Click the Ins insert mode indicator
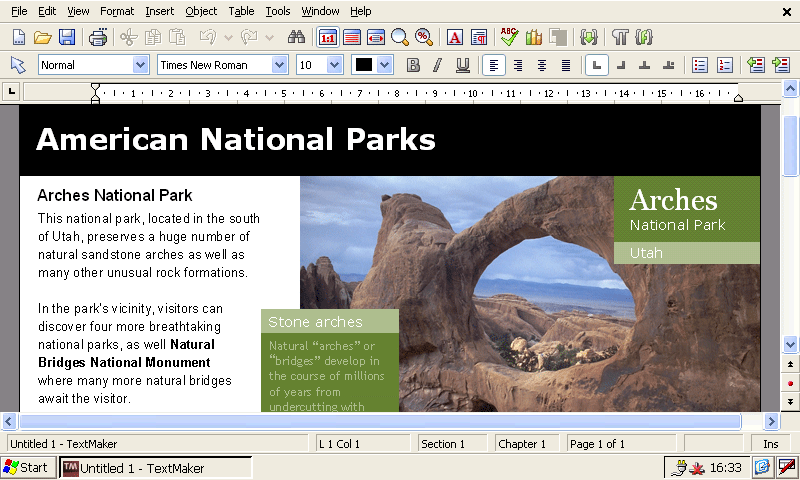Viewport: 800px width, 480px height. tap(770, 443)
